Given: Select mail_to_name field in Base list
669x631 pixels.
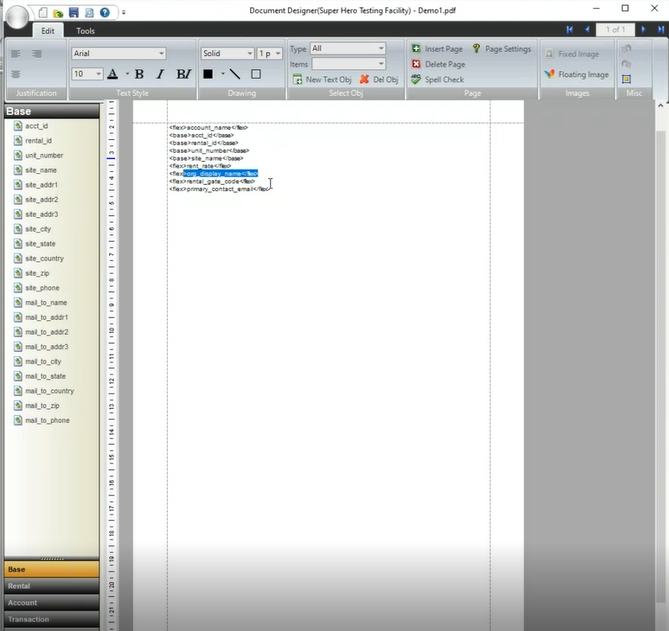Looking at the screenshot, I should 41,303.
